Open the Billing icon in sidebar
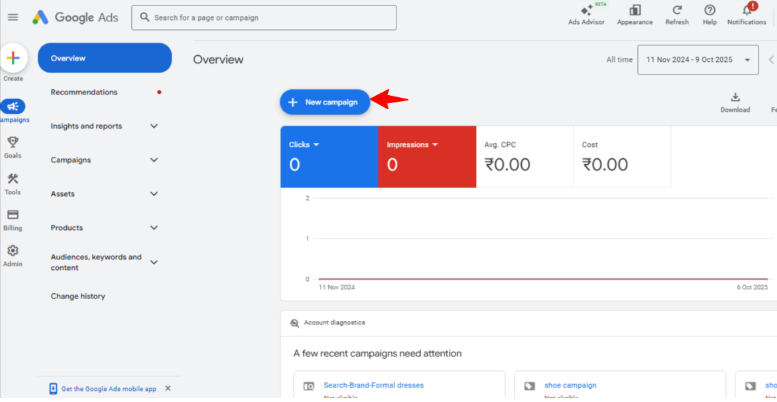The height and width of the screenshot is (402, 777). tap(13, 215)
